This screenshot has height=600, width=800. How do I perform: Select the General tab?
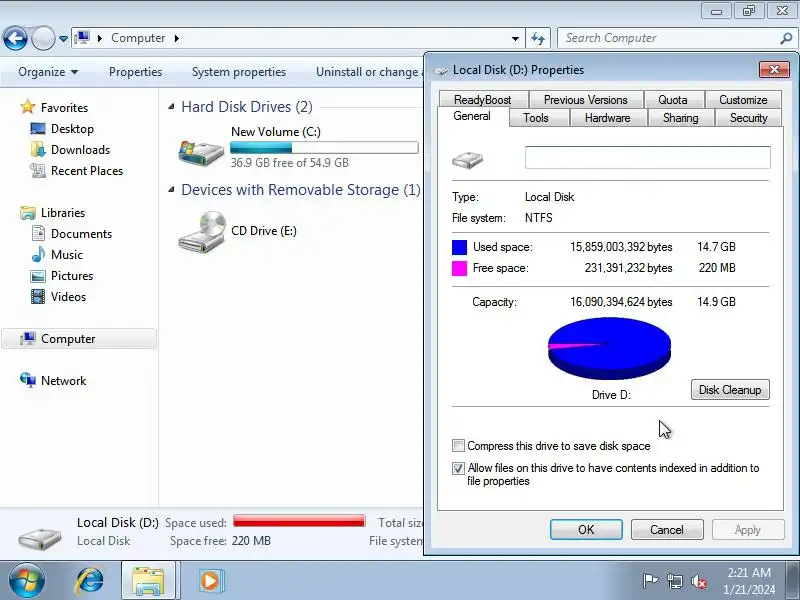[x=472, y=116]
